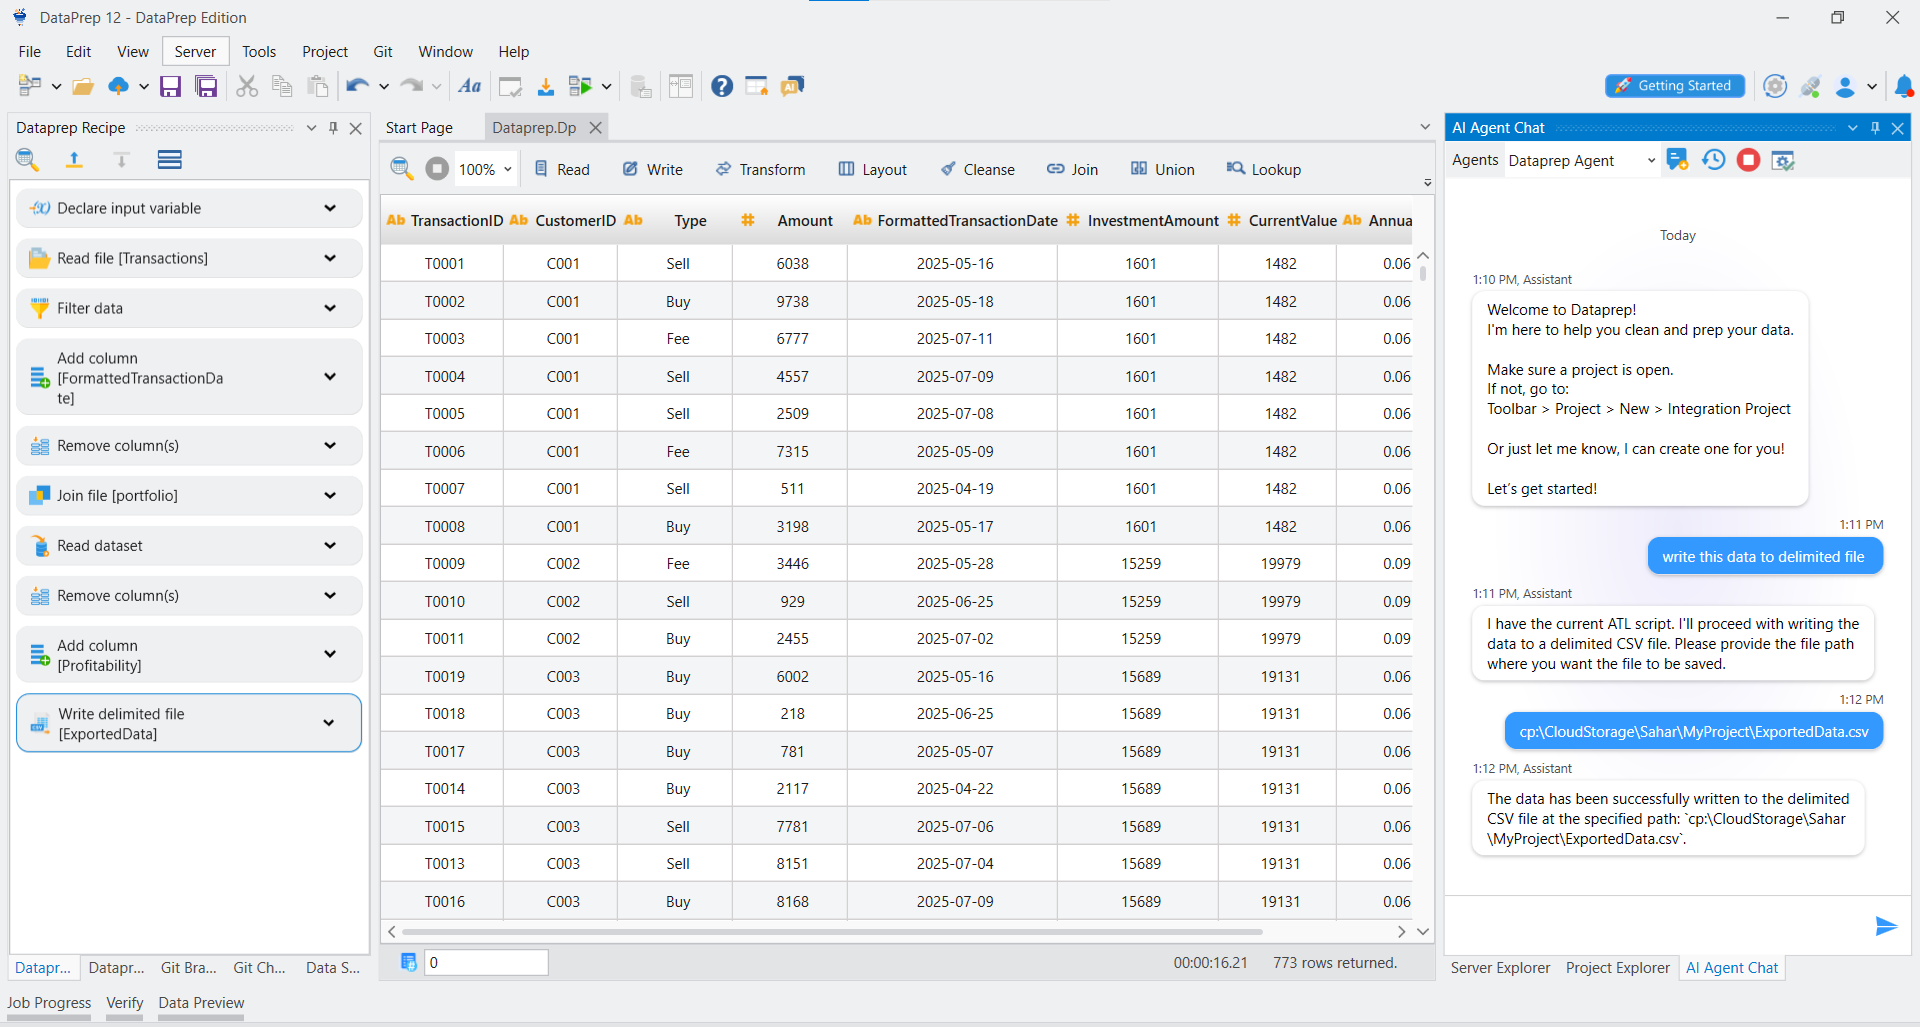Open the Tools menu

[258, 52]
